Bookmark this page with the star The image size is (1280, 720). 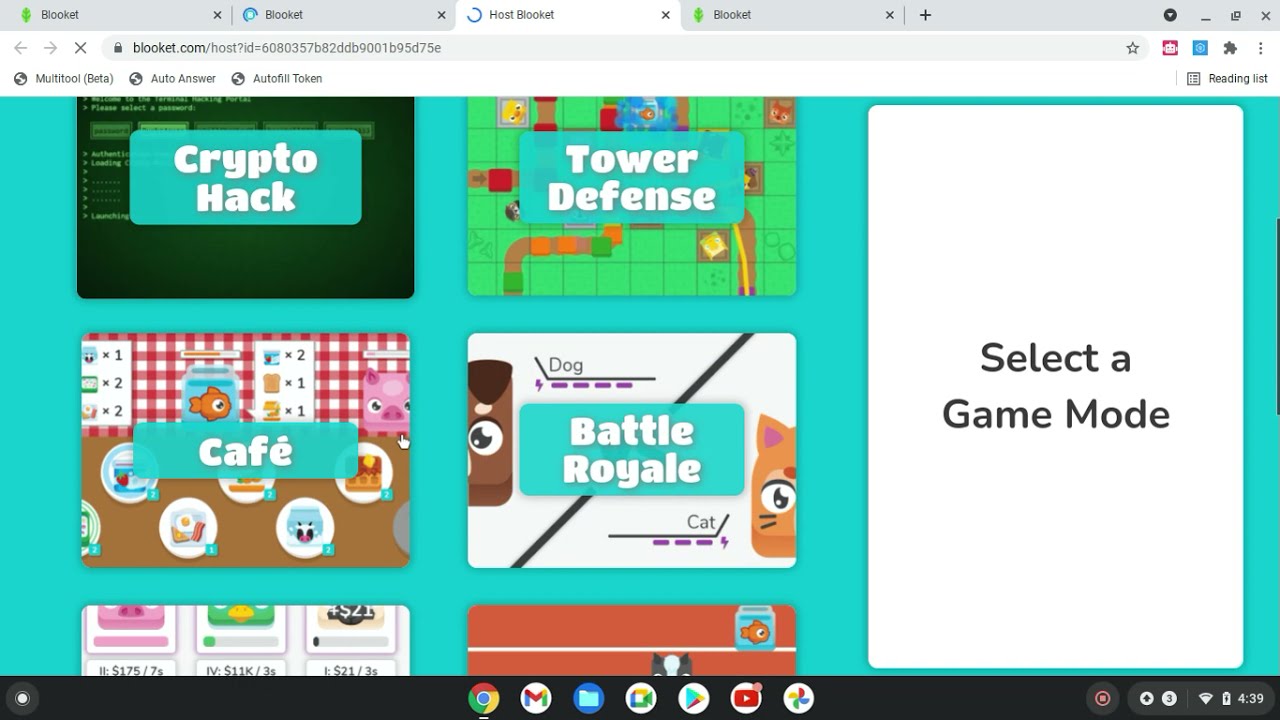pyautogui.click(x=1133, y=48)
